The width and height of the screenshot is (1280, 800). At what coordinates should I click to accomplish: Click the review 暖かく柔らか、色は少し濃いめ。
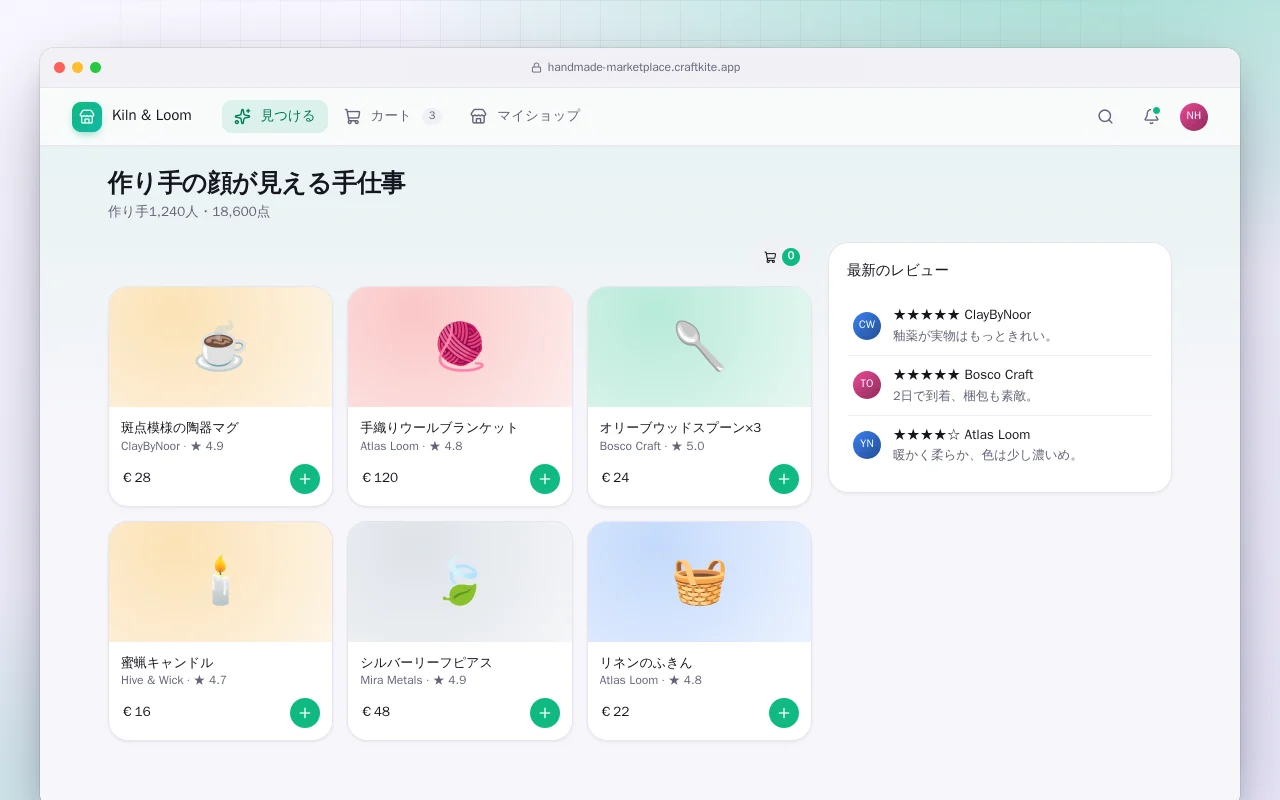click(x=987, y=455)
